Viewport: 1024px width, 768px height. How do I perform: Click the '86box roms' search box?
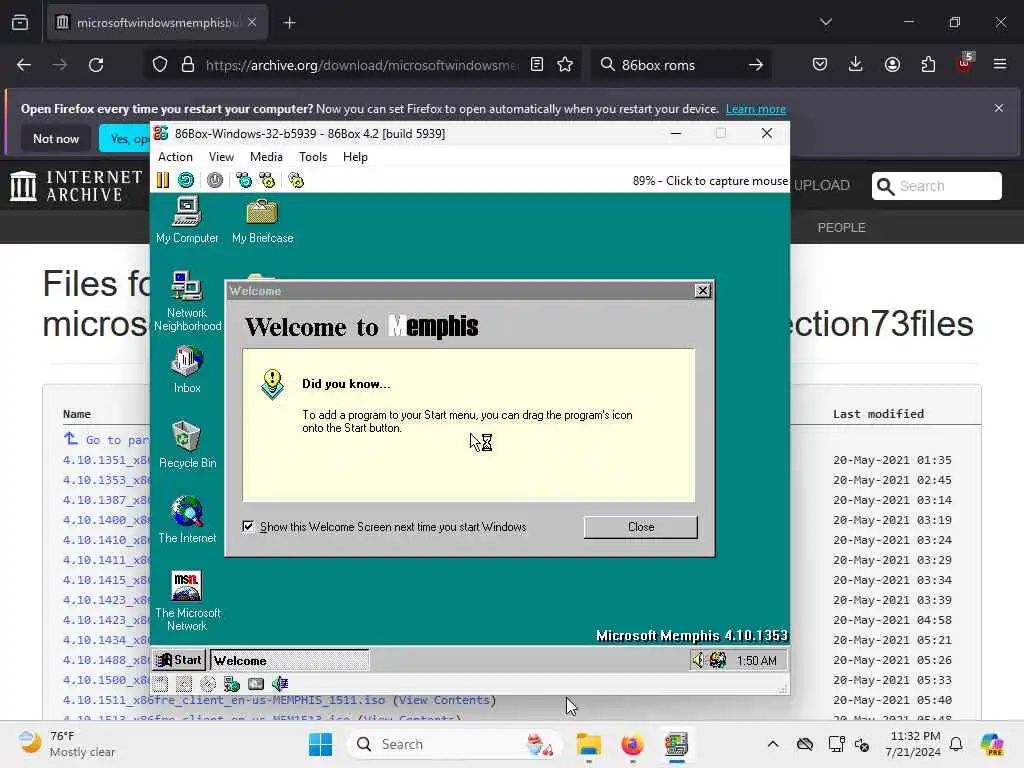[x=679, y=65]
